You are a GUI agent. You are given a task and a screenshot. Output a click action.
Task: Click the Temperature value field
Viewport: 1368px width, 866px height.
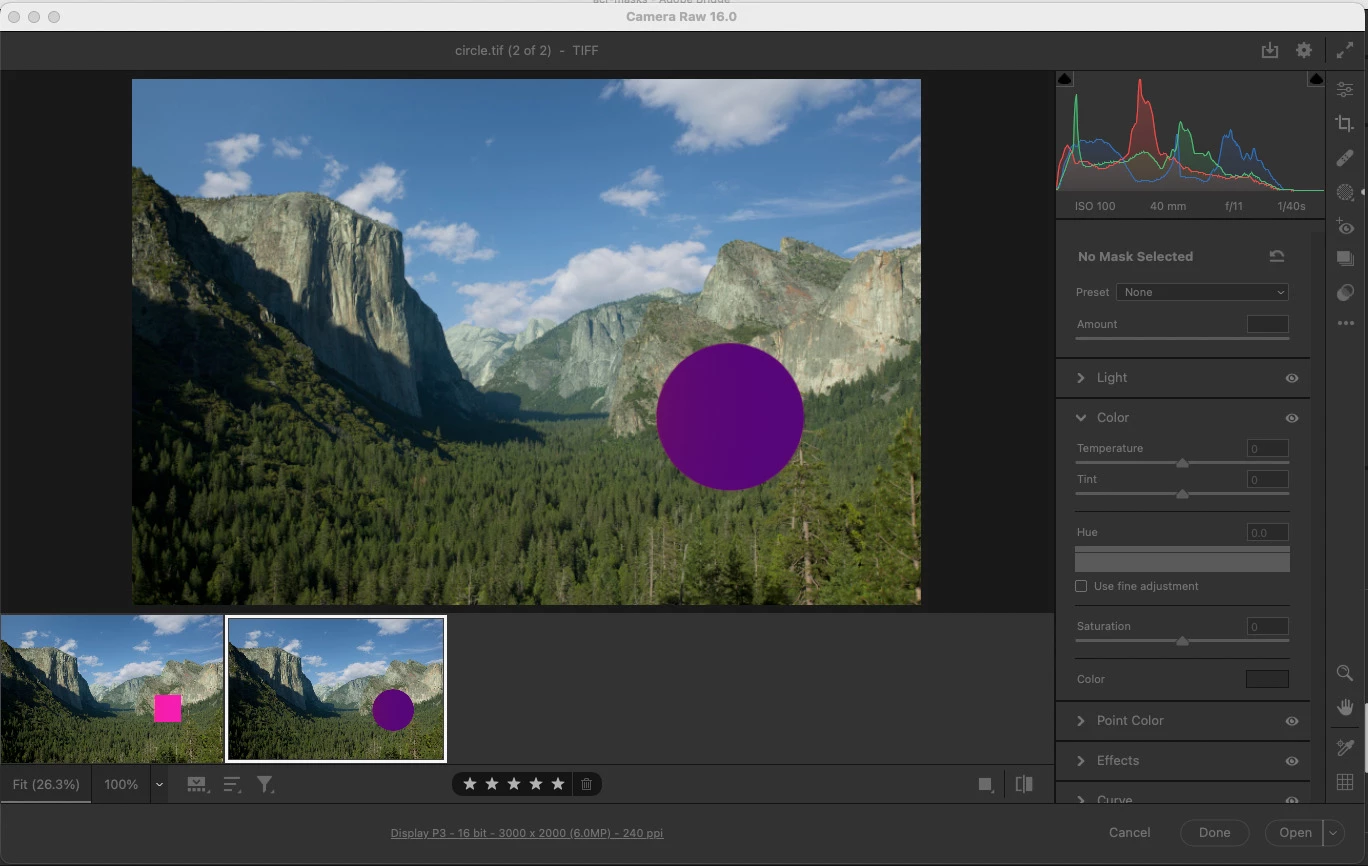click(x=1267, y=448)
